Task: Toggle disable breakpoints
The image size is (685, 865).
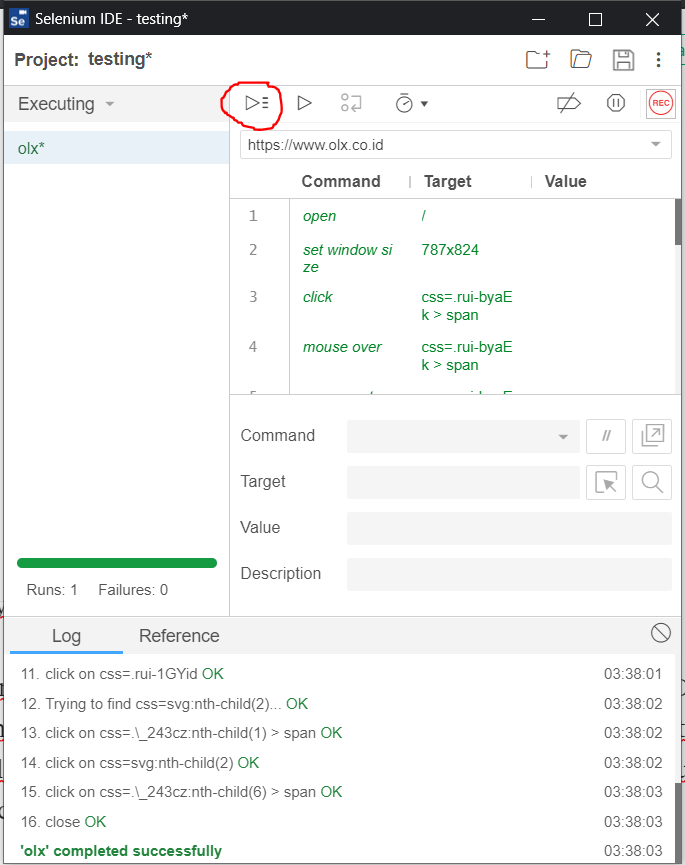Action: [568, 103]
